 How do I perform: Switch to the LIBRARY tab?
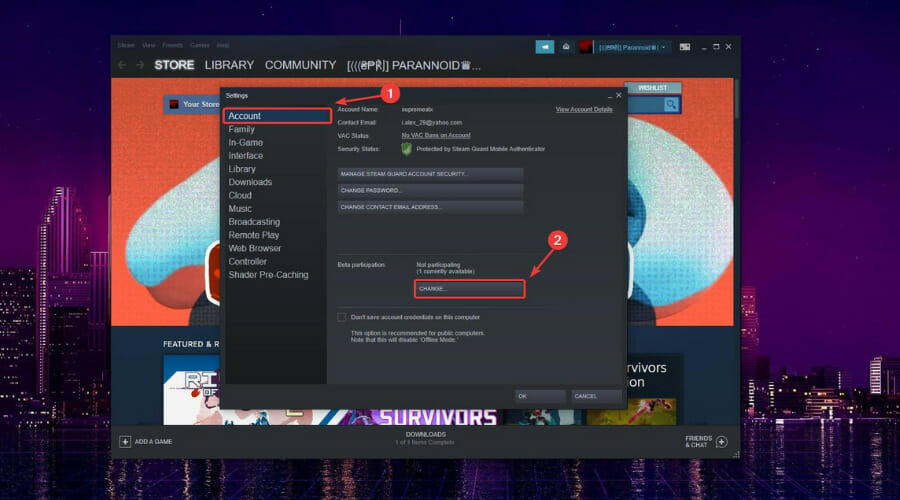coord(229,65)
